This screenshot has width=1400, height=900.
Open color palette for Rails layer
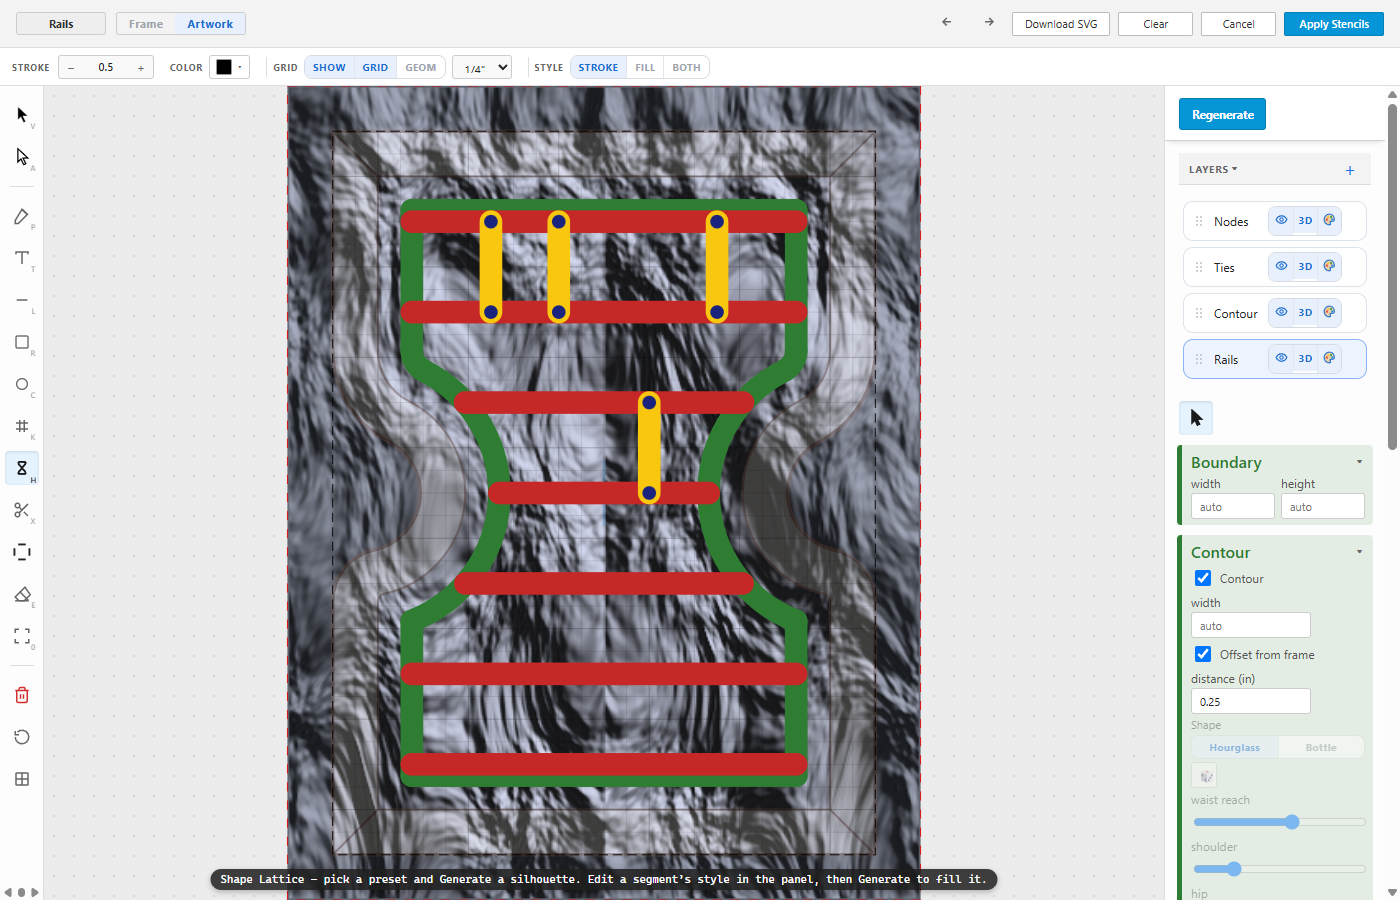click(x=1329, y=358)
